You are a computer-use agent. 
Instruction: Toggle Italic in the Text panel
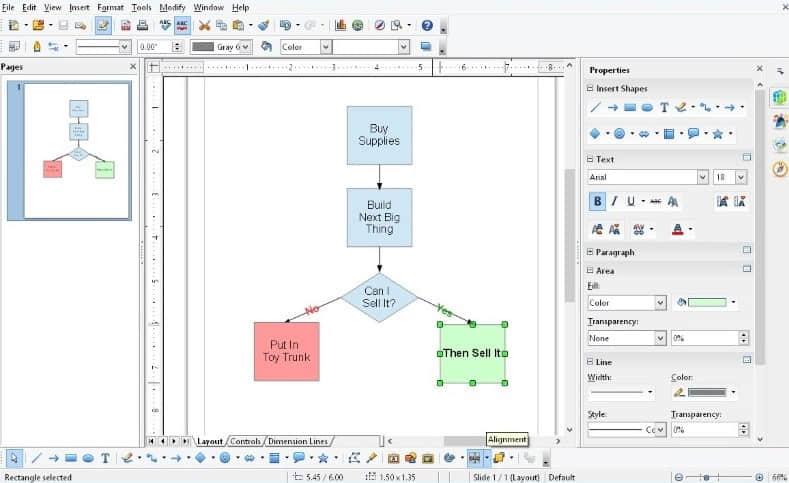tap(614, 201)
